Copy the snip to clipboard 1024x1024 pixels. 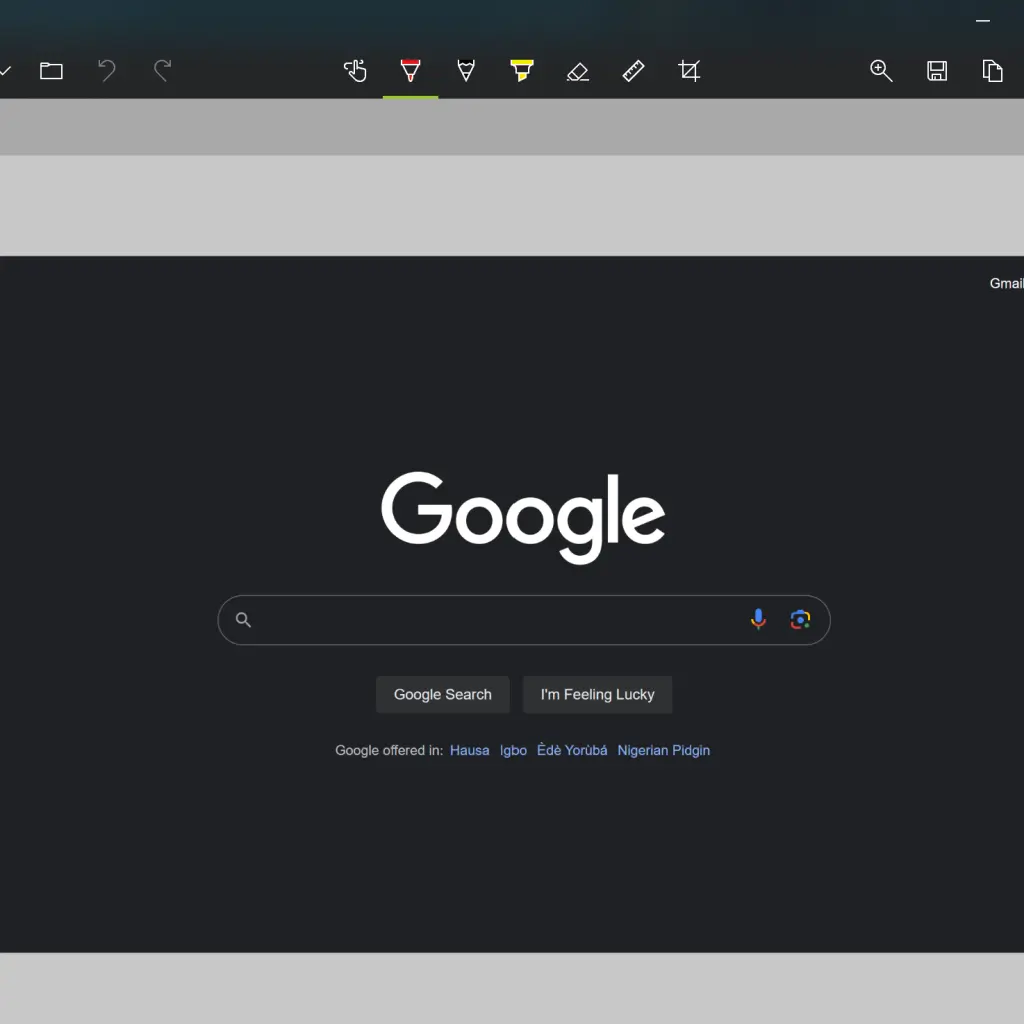tap(993, 71)
